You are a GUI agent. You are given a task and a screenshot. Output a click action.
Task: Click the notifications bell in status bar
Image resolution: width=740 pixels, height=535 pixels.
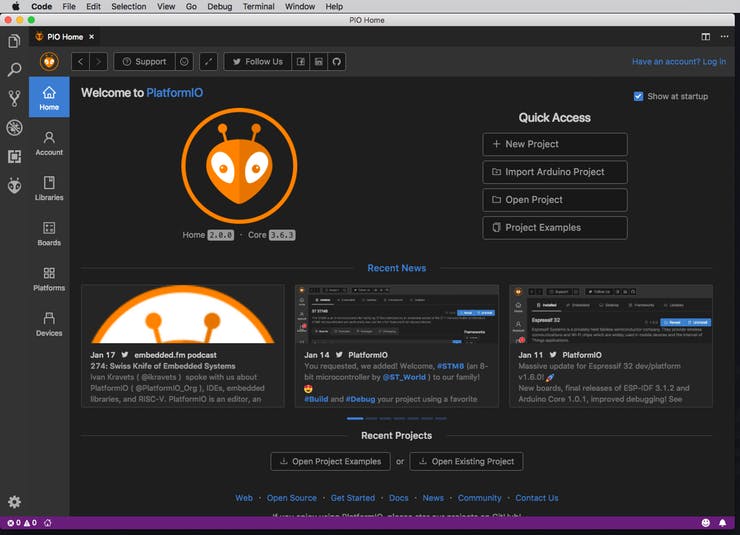click(x=722, y=523)
